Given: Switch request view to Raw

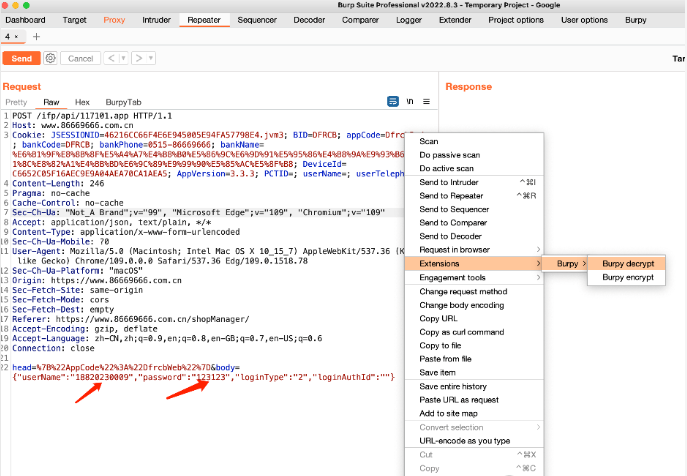Looking at the screenshot, I should click(51, 102).
